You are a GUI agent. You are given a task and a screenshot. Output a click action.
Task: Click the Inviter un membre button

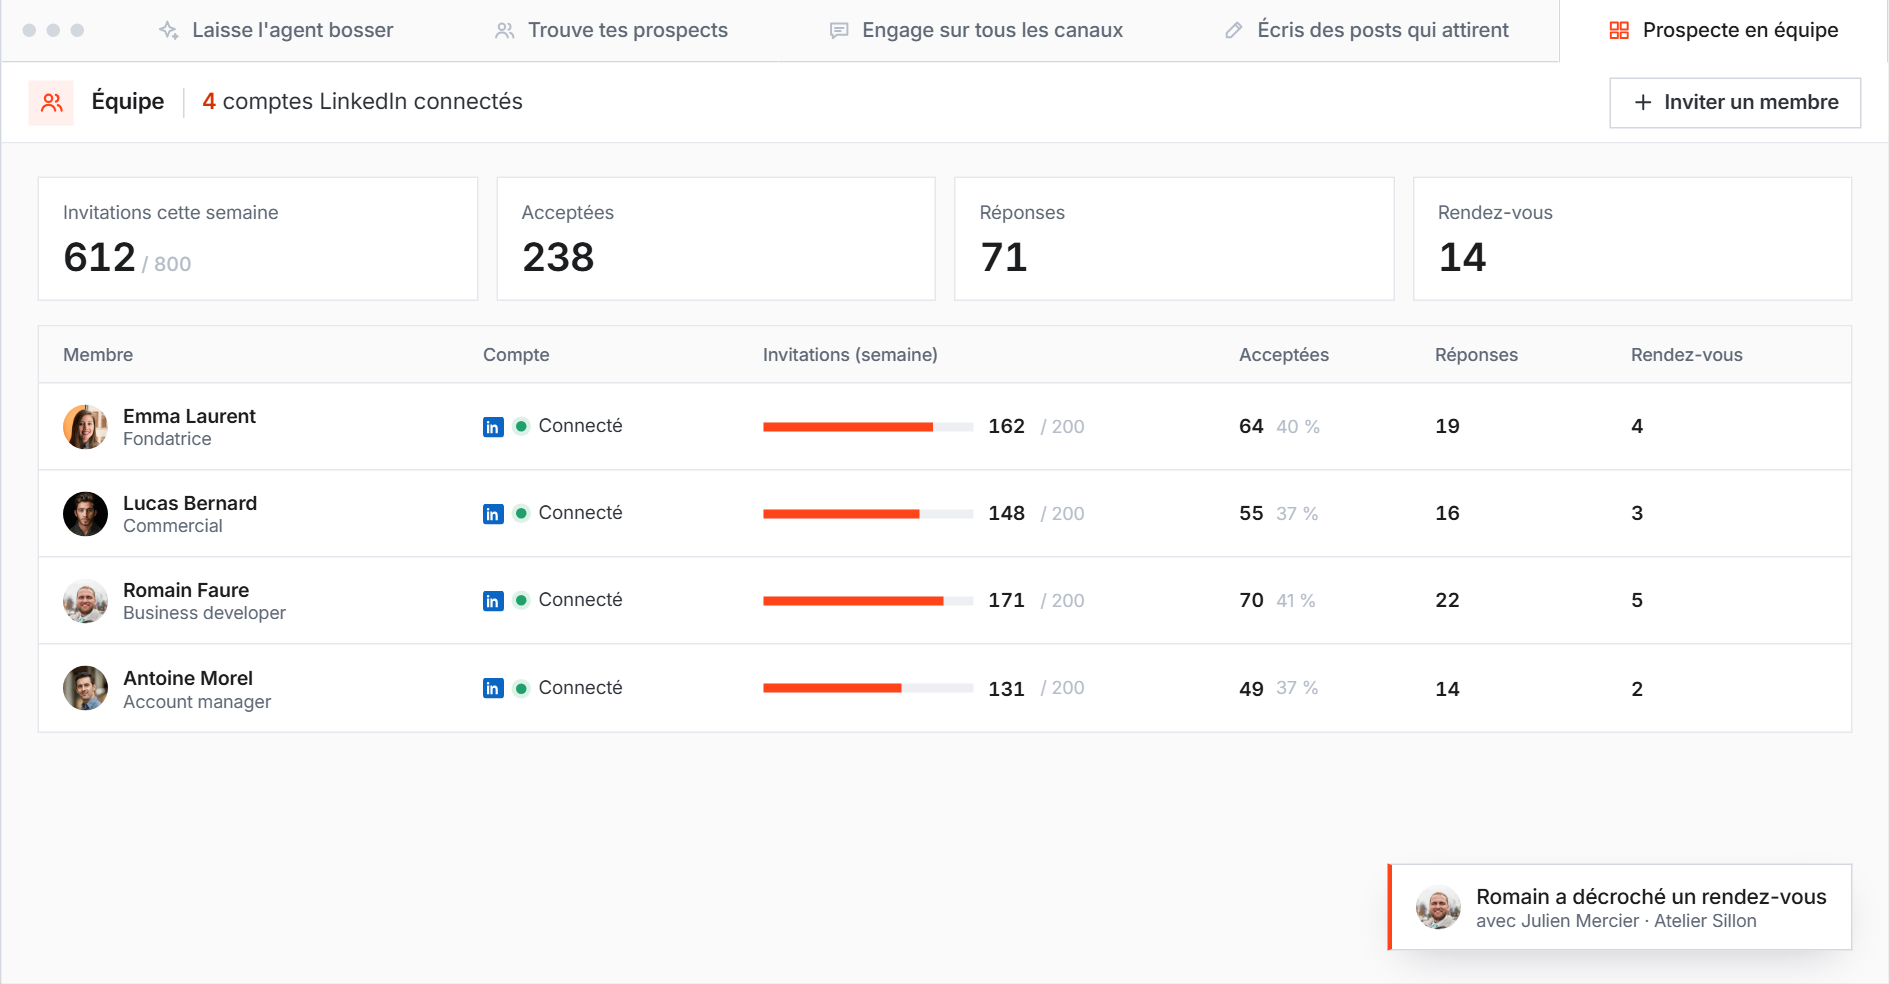(1735, 102)
